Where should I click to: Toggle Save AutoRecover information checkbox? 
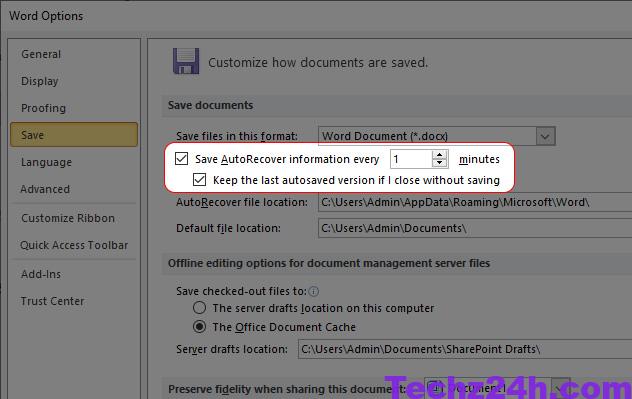tap(181, 159)
